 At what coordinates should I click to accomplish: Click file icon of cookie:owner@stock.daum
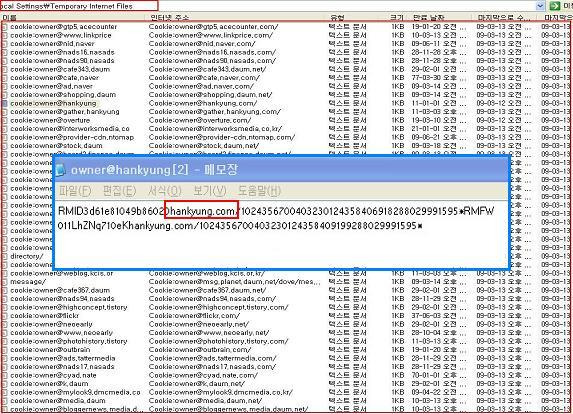click(5, 146)
